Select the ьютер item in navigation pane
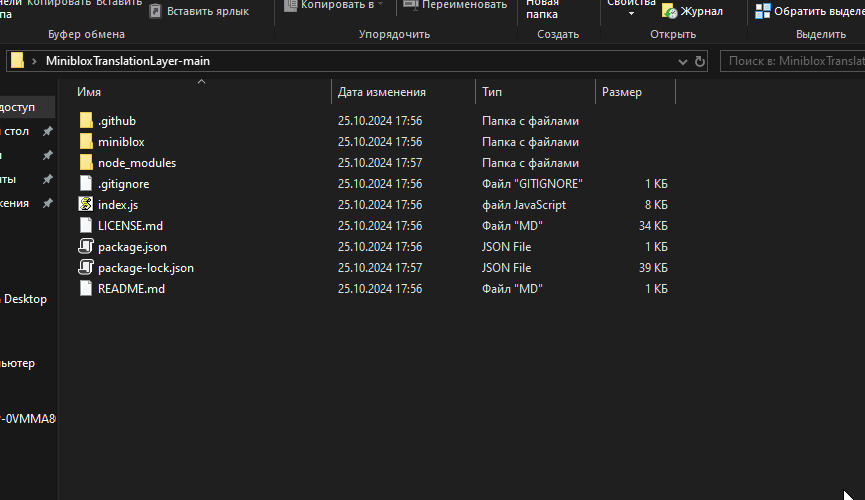This screenshot has width=865, height=500. coord(17,363)
